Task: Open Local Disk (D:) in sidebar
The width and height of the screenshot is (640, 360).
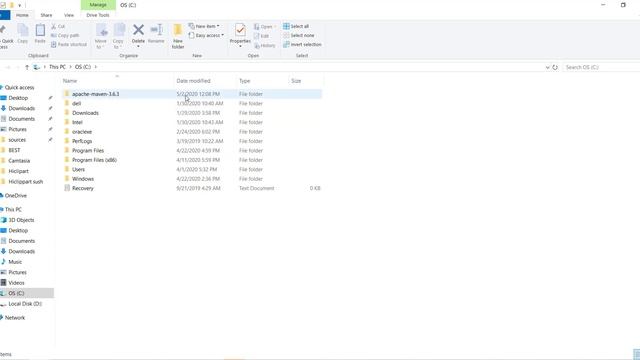Action: point(25,304)
